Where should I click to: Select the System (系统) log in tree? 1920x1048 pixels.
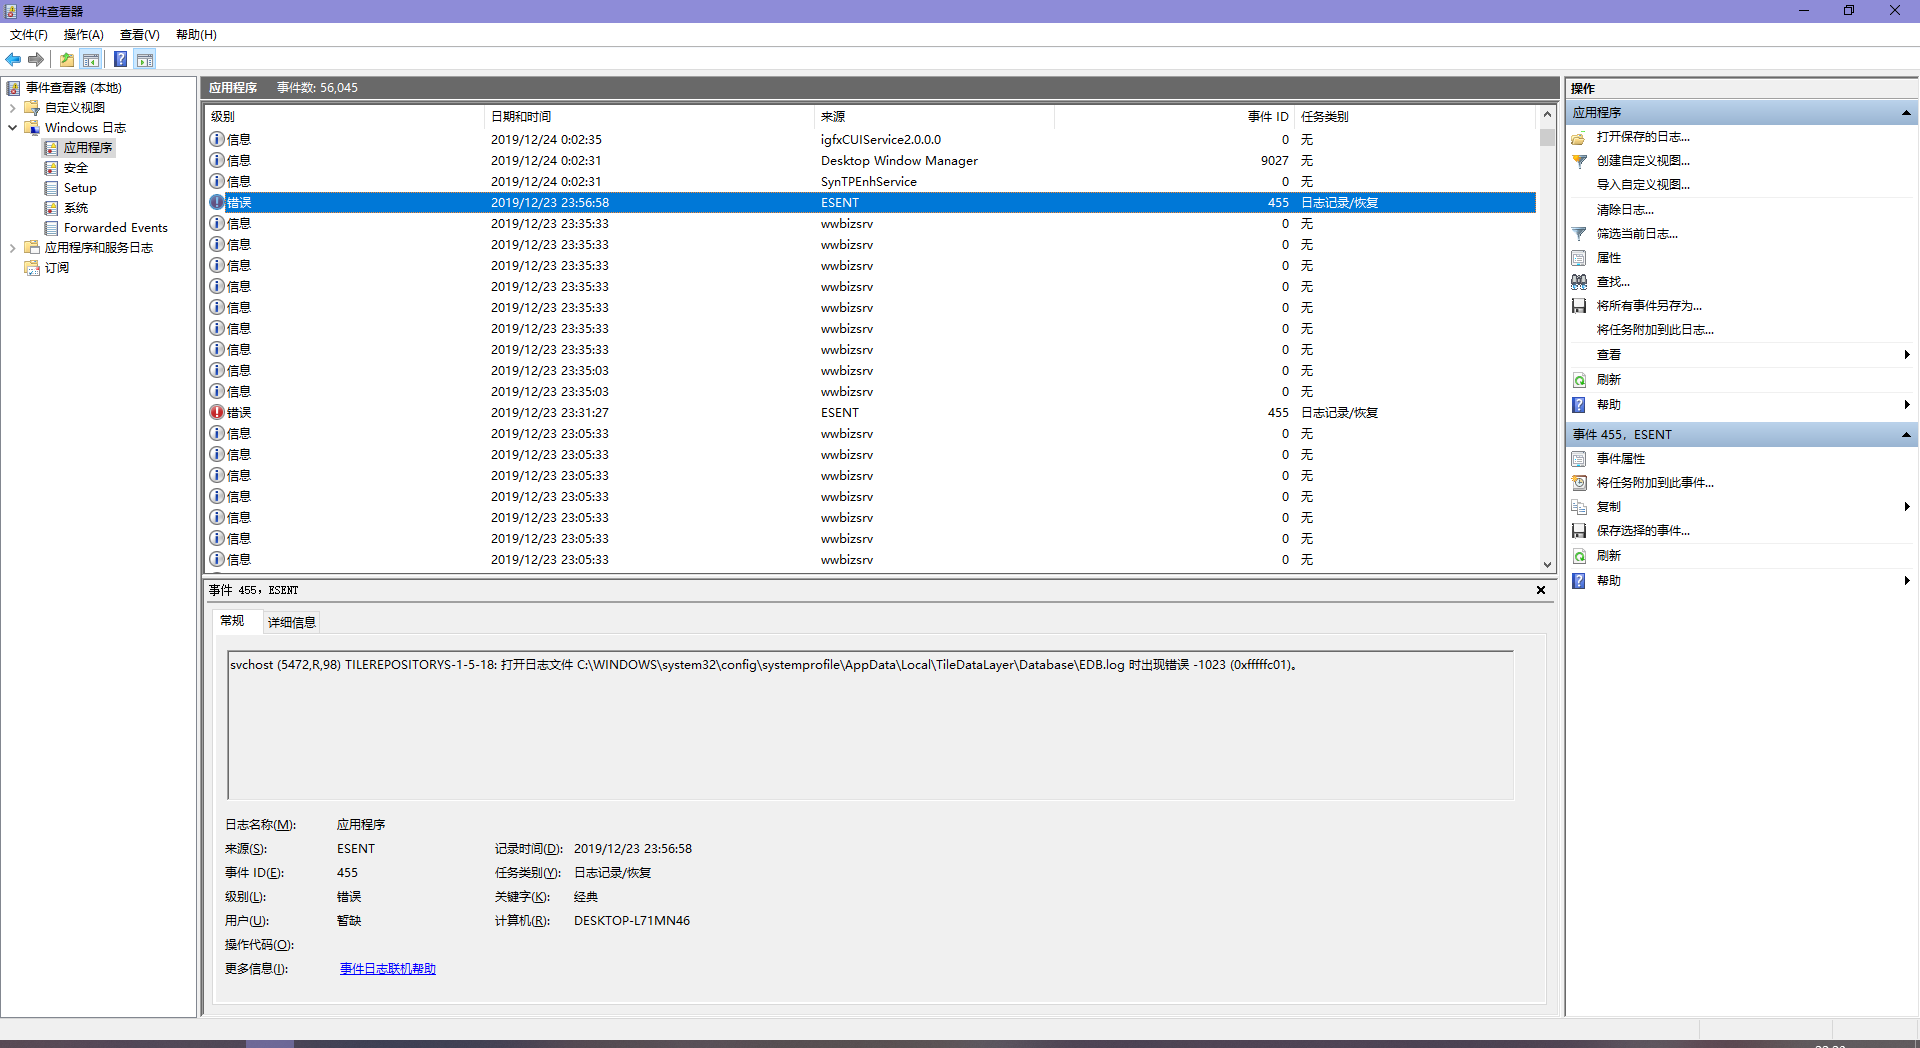click(76, 208)
